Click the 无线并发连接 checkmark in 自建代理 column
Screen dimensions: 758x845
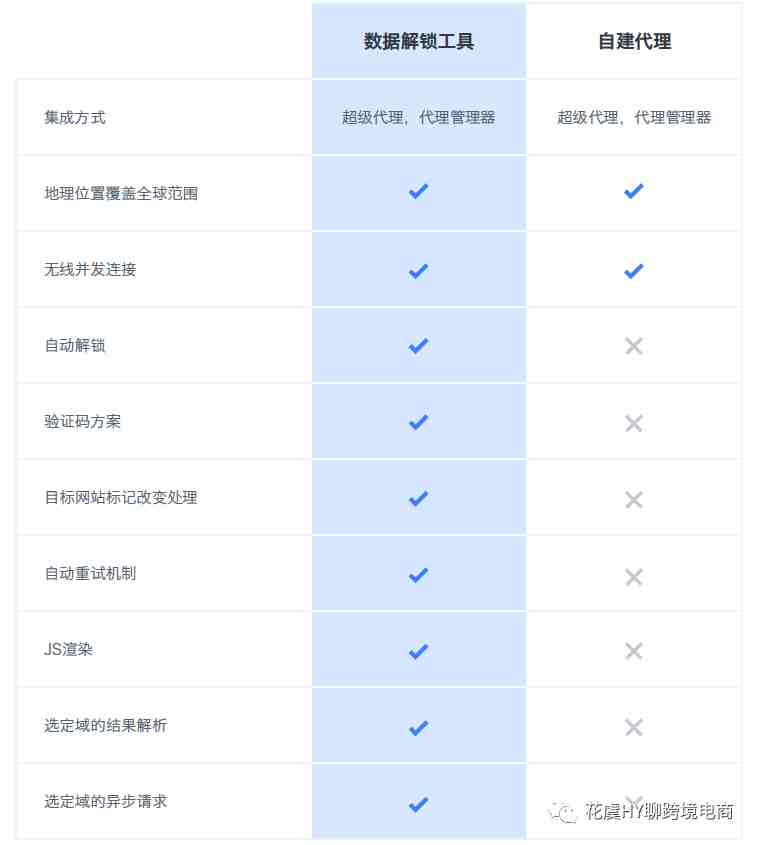click(634, 271)
